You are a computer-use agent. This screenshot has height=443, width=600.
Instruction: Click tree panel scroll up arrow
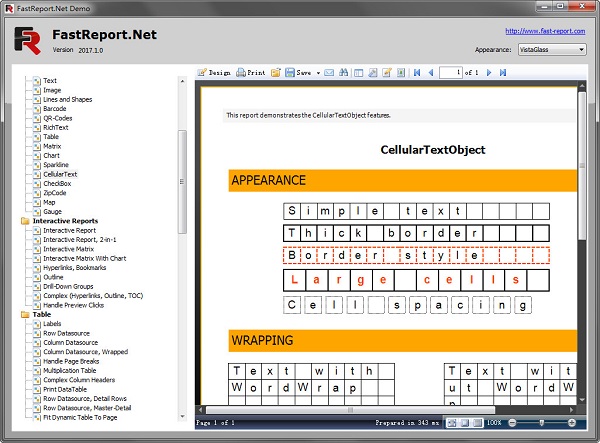tap(182, 81)
